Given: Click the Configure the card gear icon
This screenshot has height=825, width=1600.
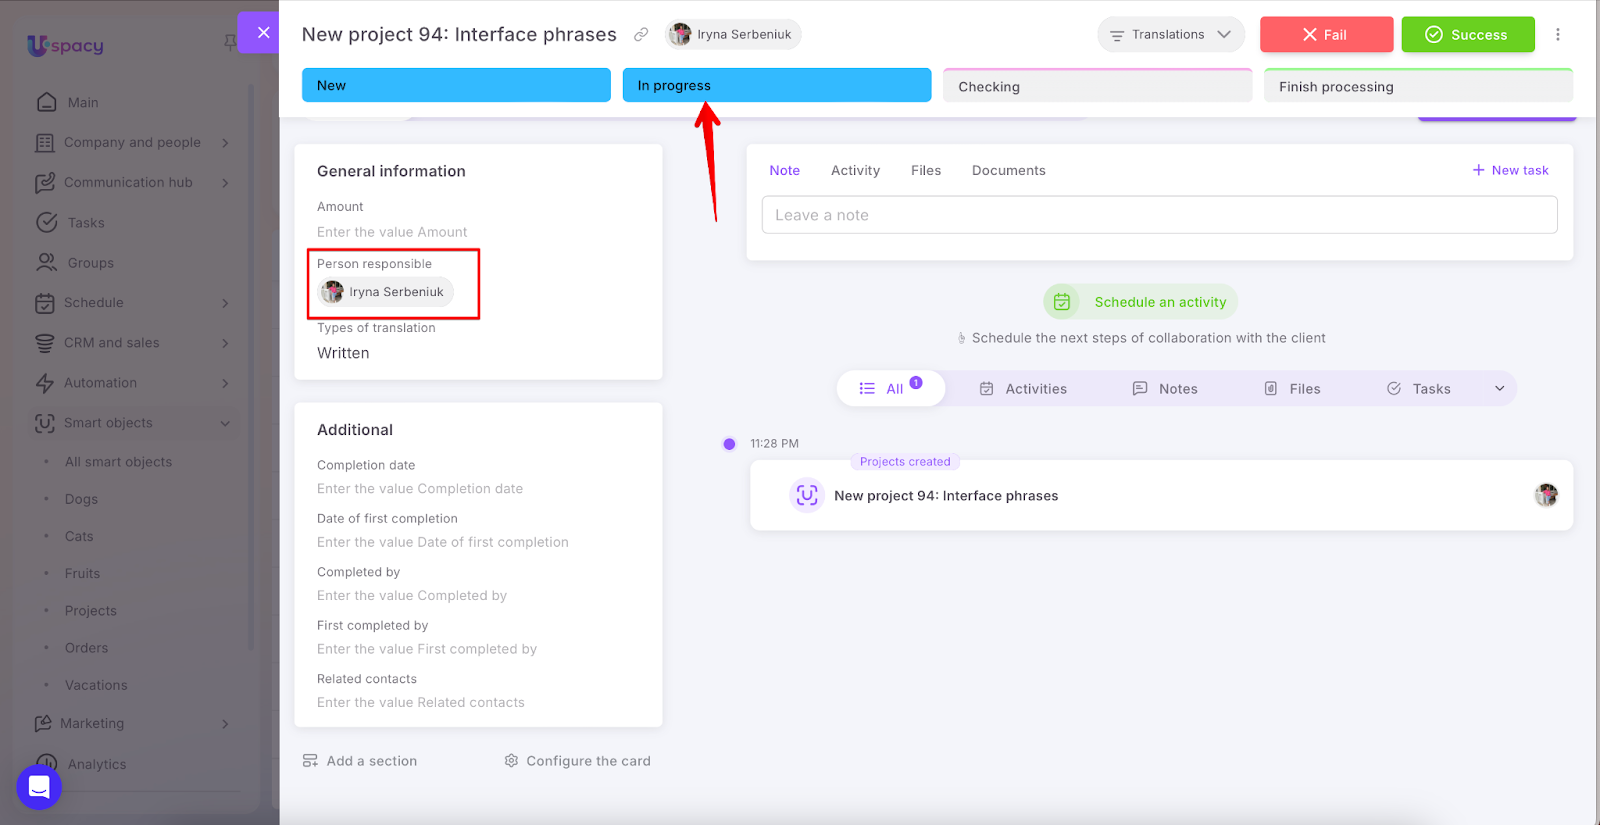Looking at the screenshot, I should 512,761.
